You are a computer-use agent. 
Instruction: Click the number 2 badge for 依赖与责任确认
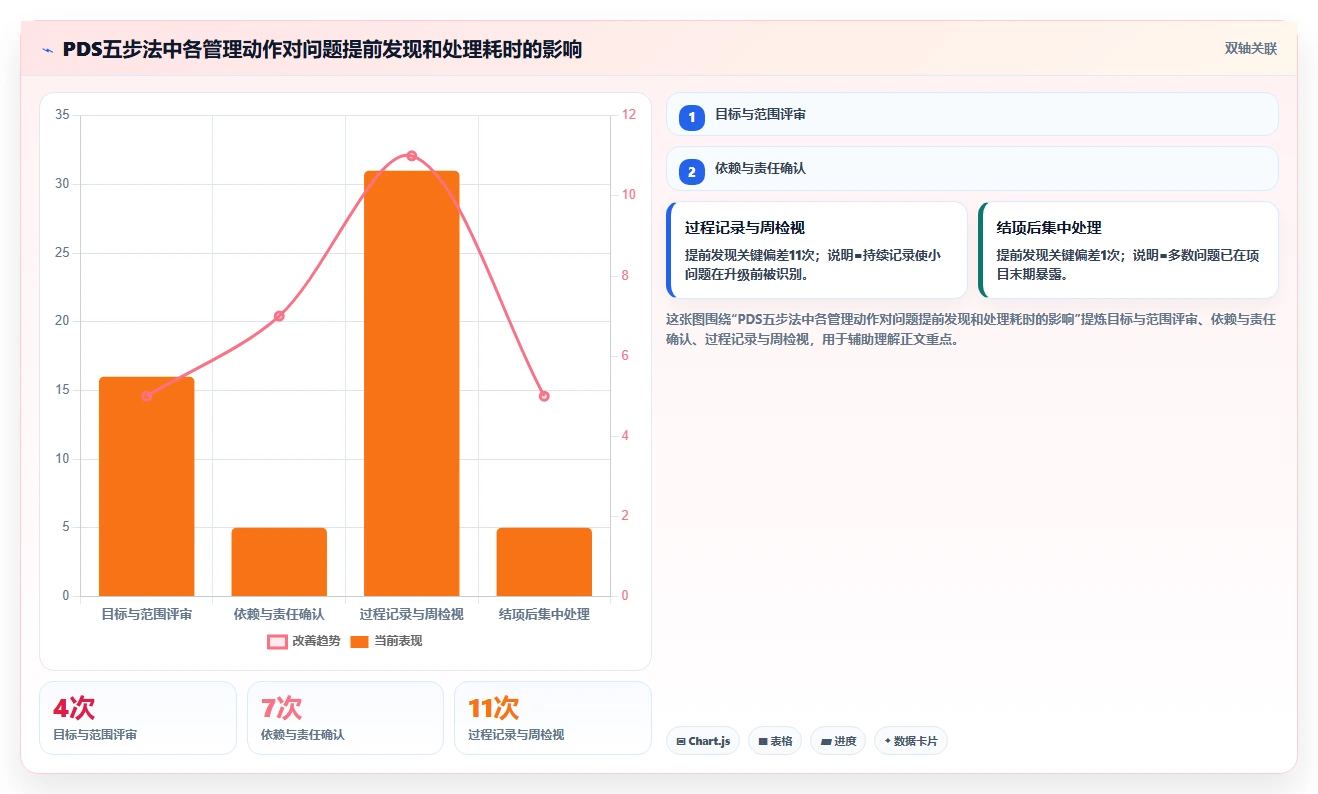(x=692, y=172)
